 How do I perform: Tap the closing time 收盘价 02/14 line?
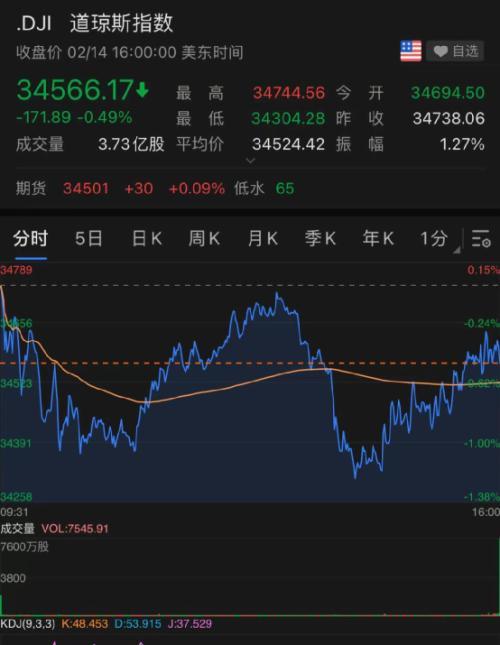pos(130,52)
